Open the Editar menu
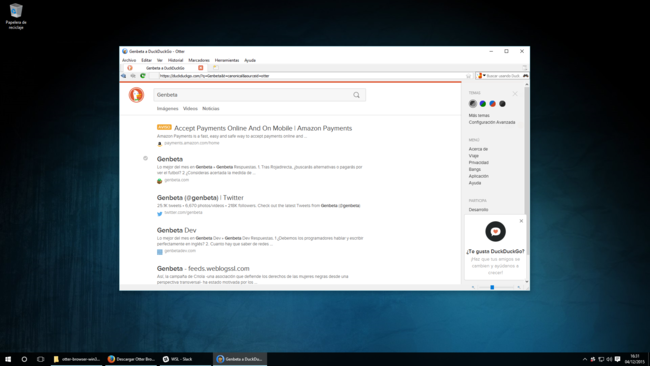The width and height of the screenshot is (650, 366). point(146,60)
